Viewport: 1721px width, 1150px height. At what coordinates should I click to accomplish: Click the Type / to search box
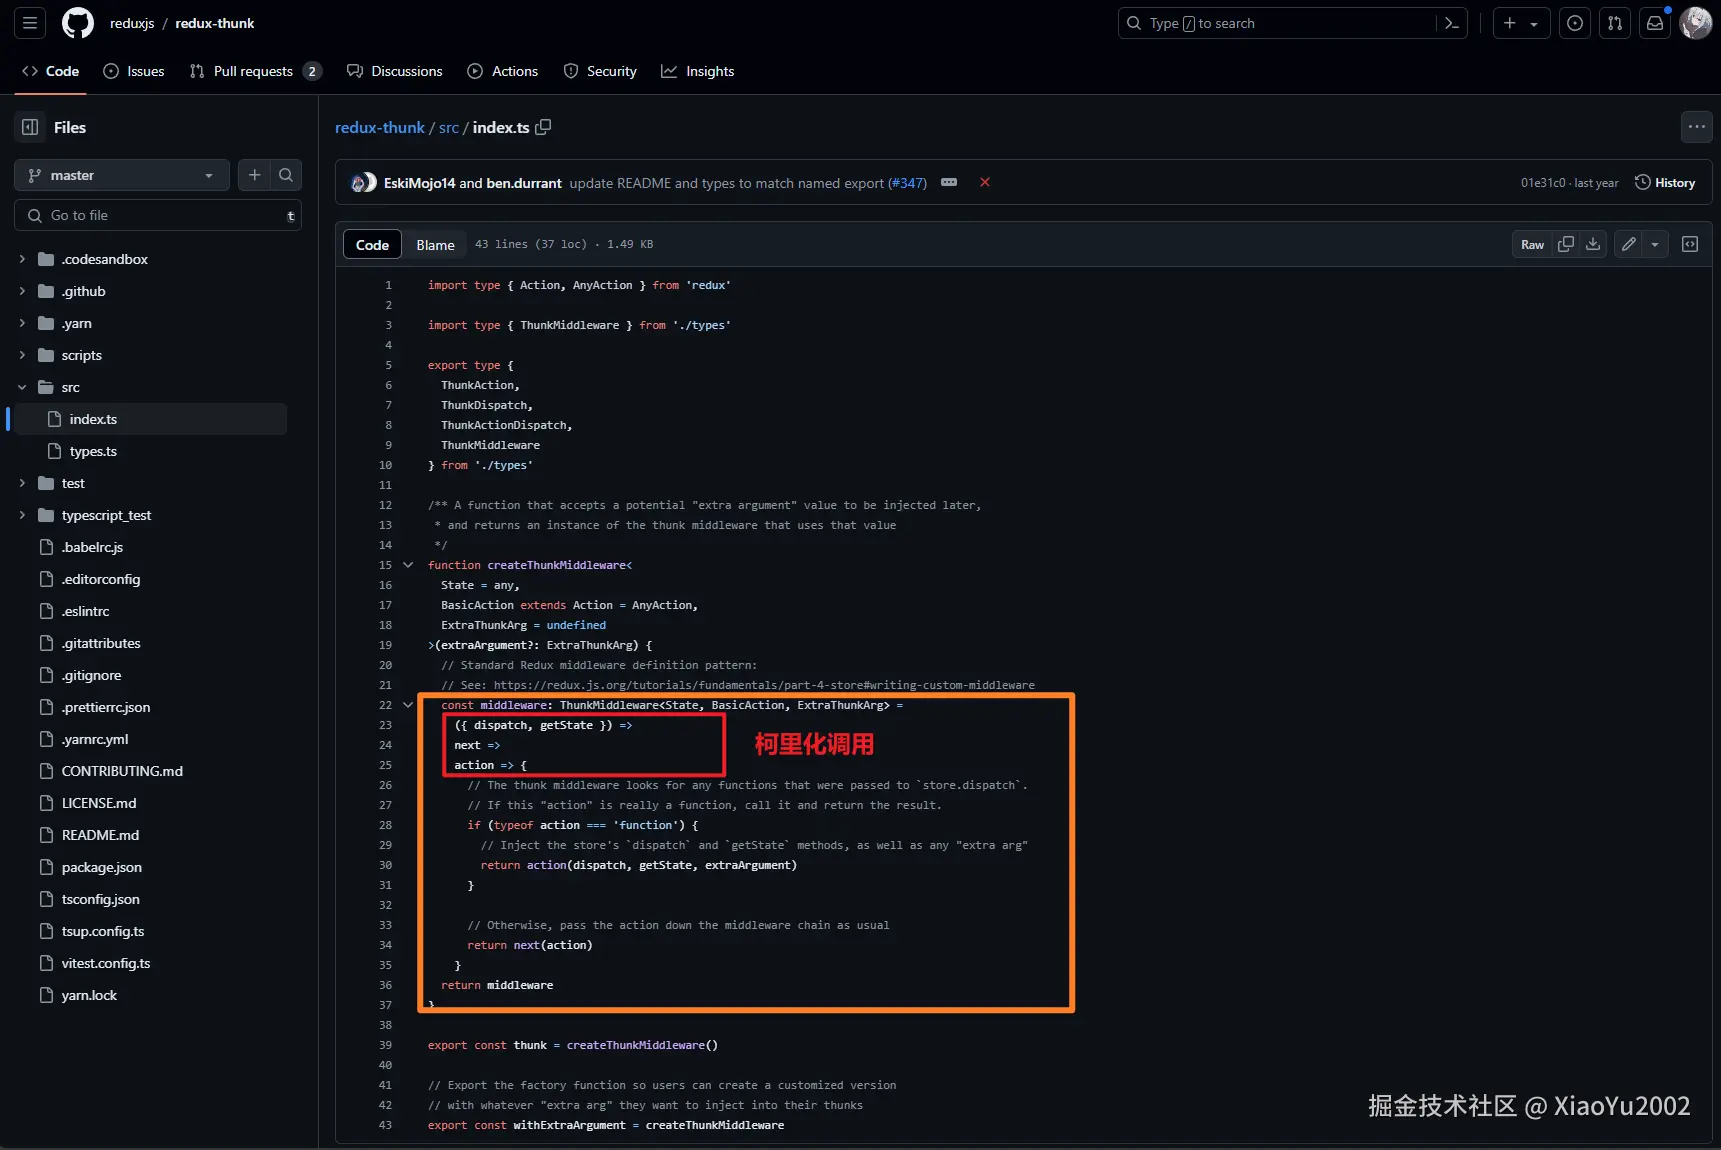pos(1278,23)
